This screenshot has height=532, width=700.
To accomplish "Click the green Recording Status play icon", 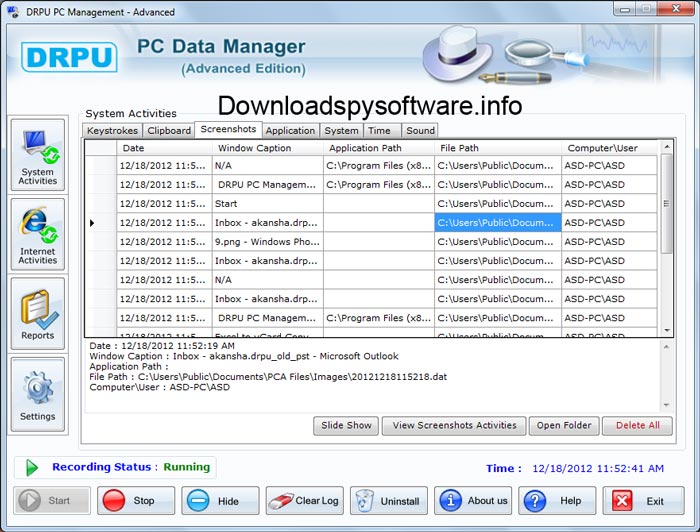I will click(x=32, y=467).
